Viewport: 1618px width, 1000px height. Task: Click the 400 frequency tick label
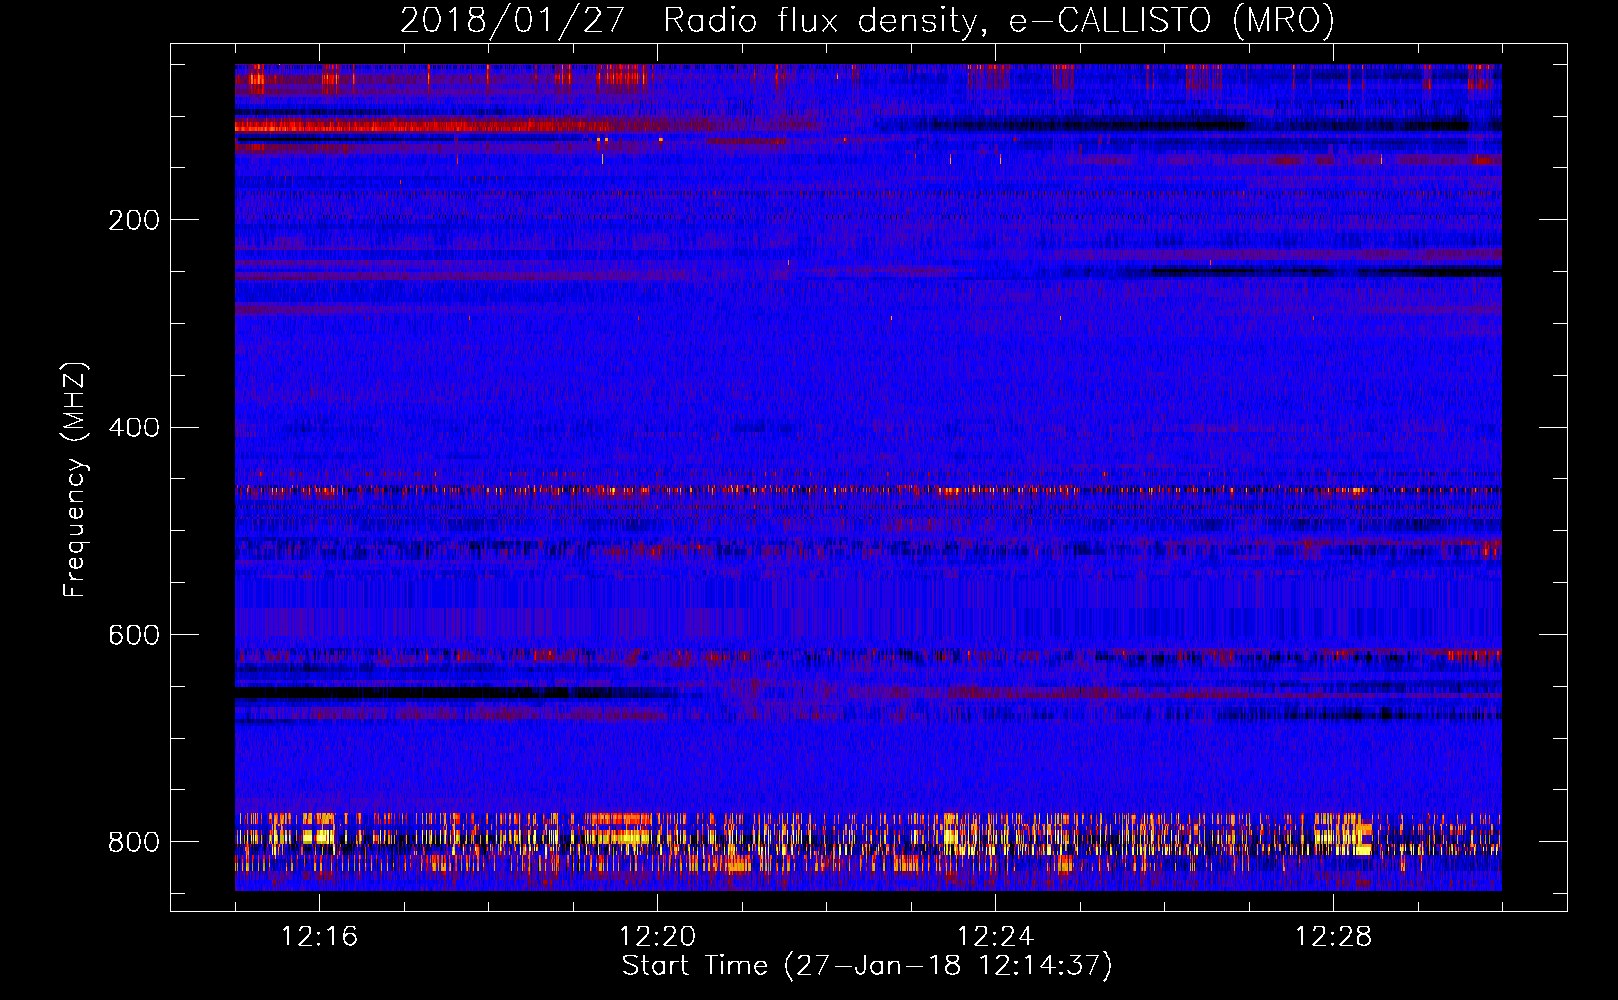click(134, 428)
